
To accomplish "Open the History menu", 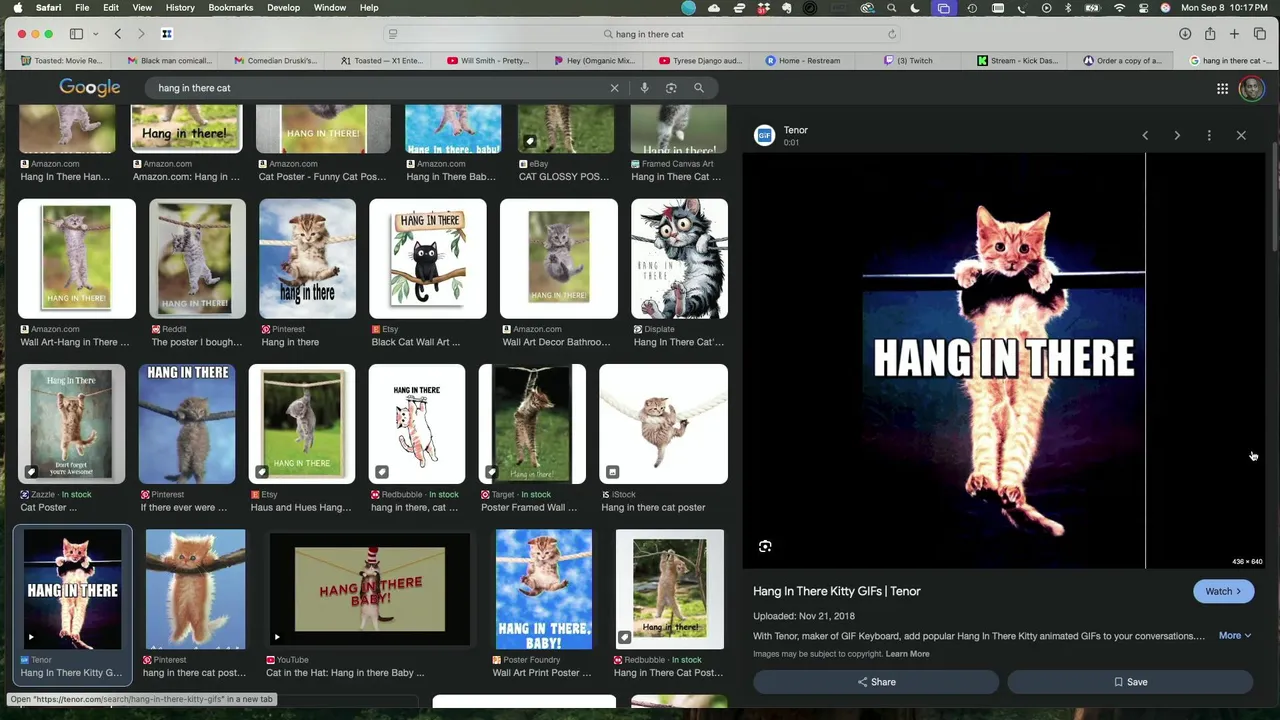I will coord(180,8).
